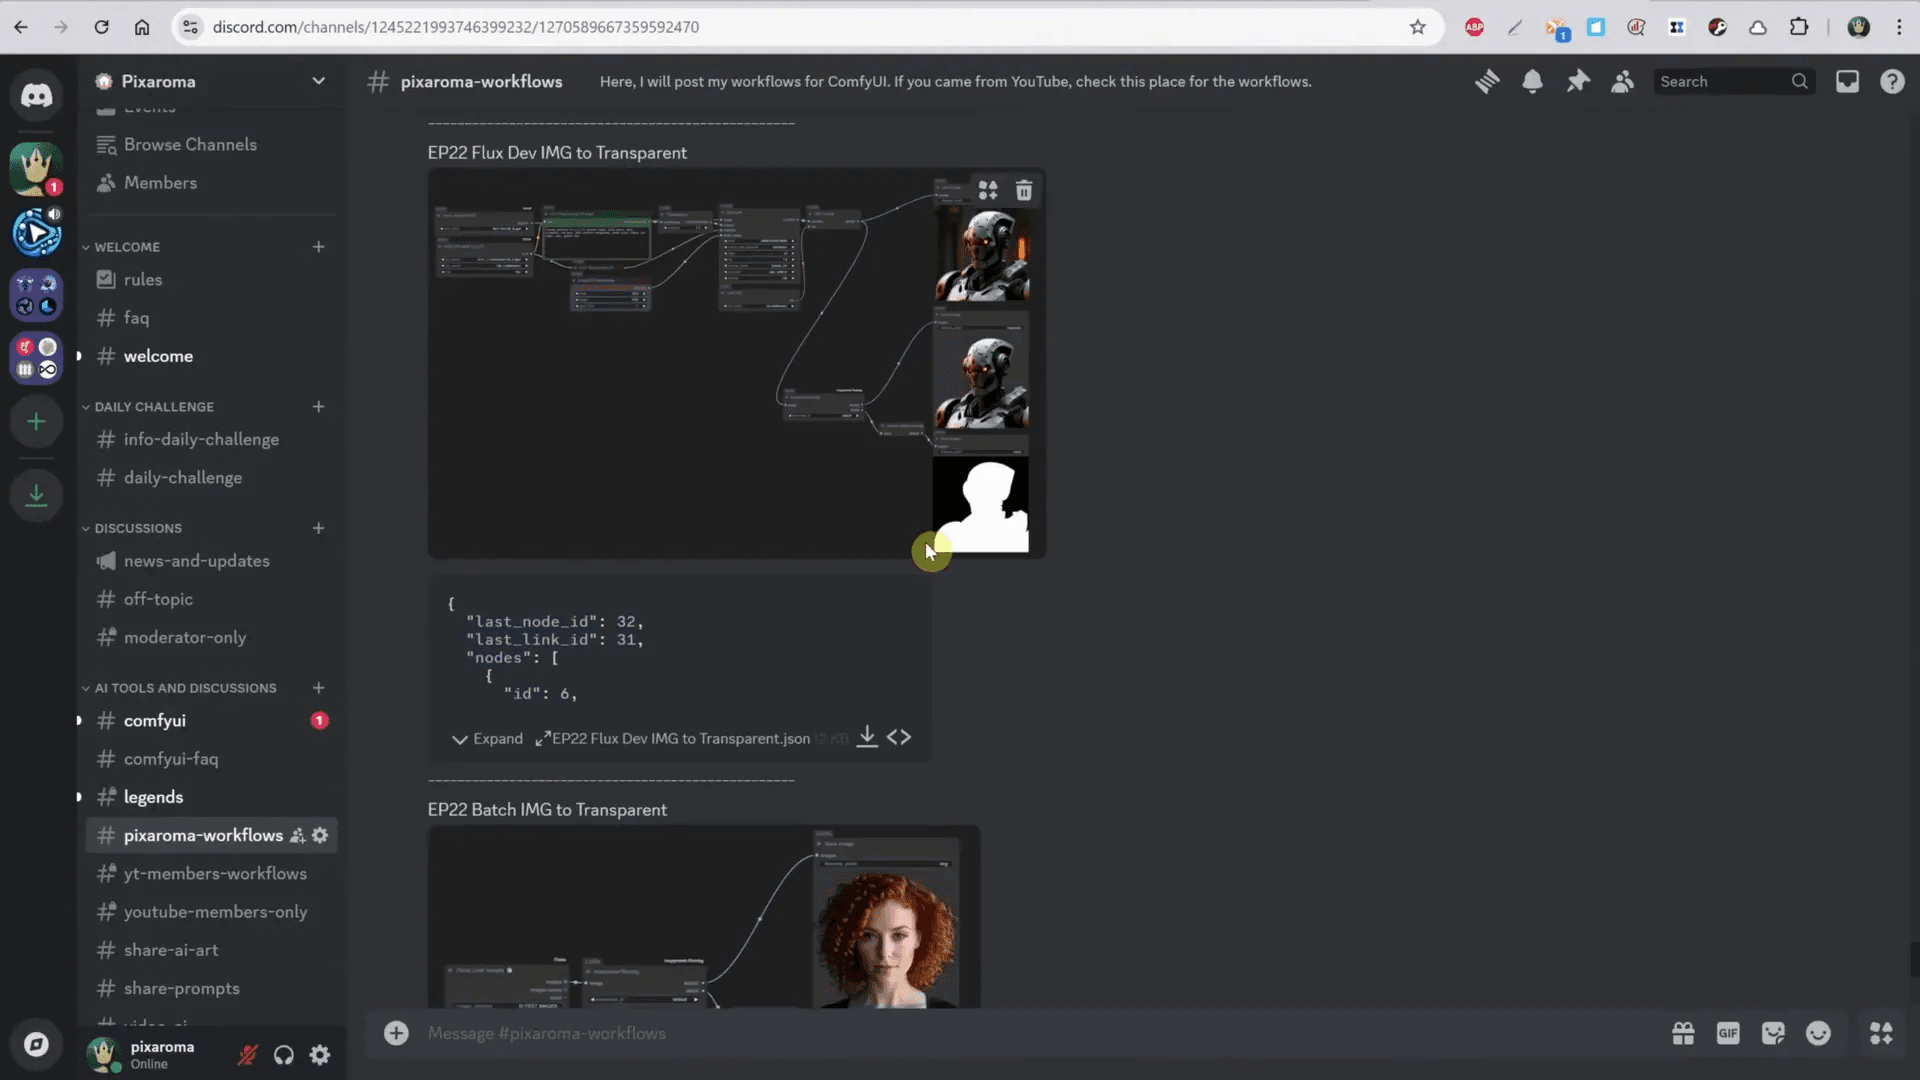Viewport: 1920px width, 1080px height.
Task: Open the apps launcher icon in message bar
Action: [1881, 1033]
